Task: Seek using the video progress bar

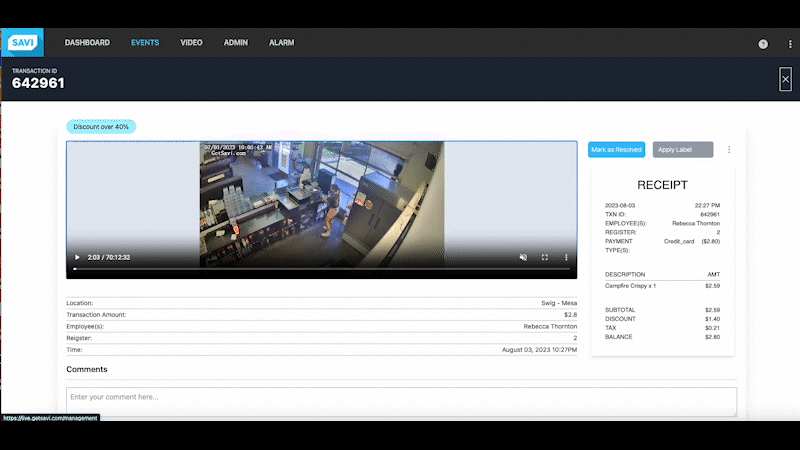Action: (321, 269)
